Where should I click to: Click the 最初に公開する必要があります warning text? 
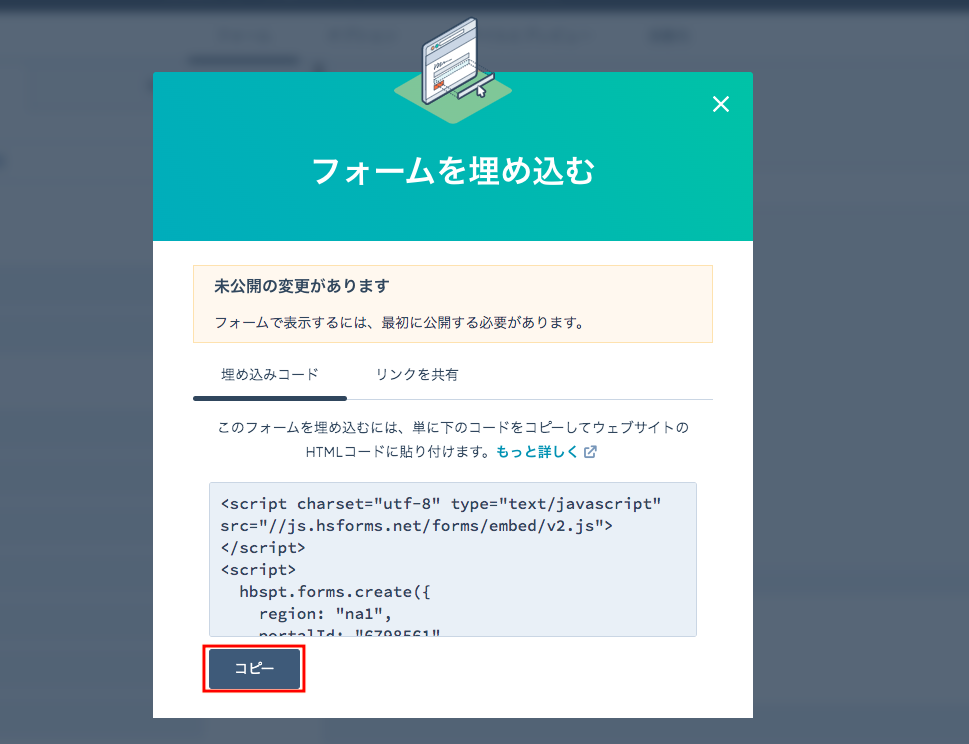[399, 323]
